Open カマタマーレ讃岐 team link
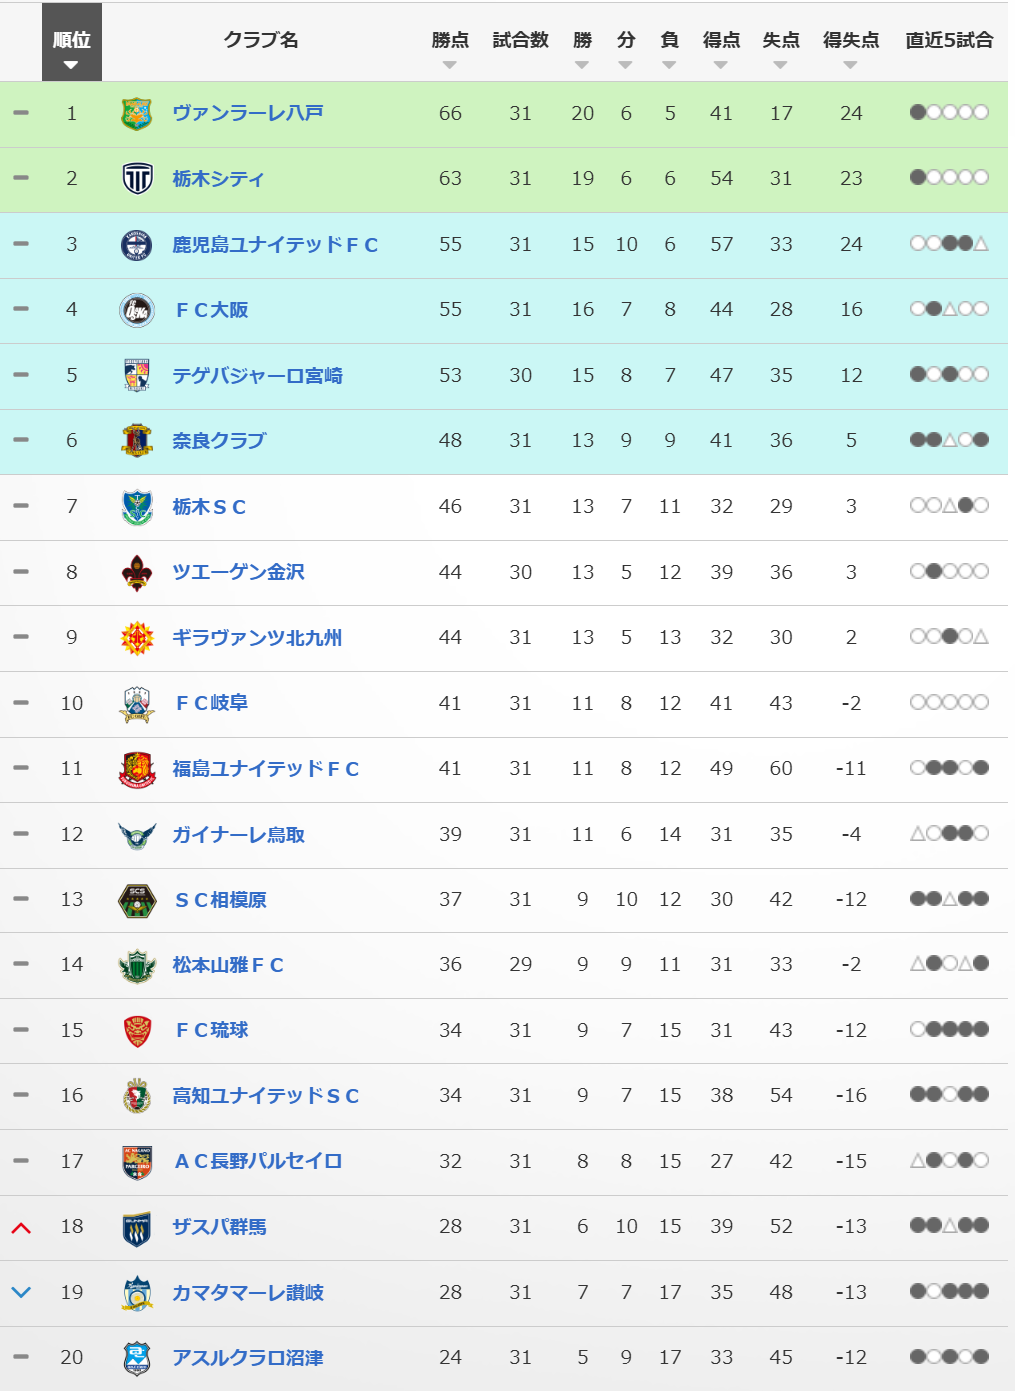1015x1391 pixels. 248,1293
